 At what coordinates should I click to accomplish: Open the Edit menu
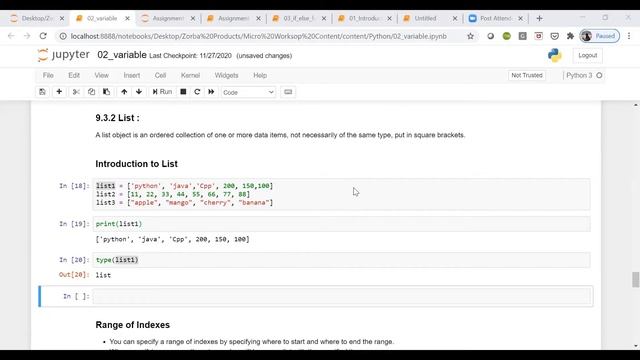click(74, 75)
